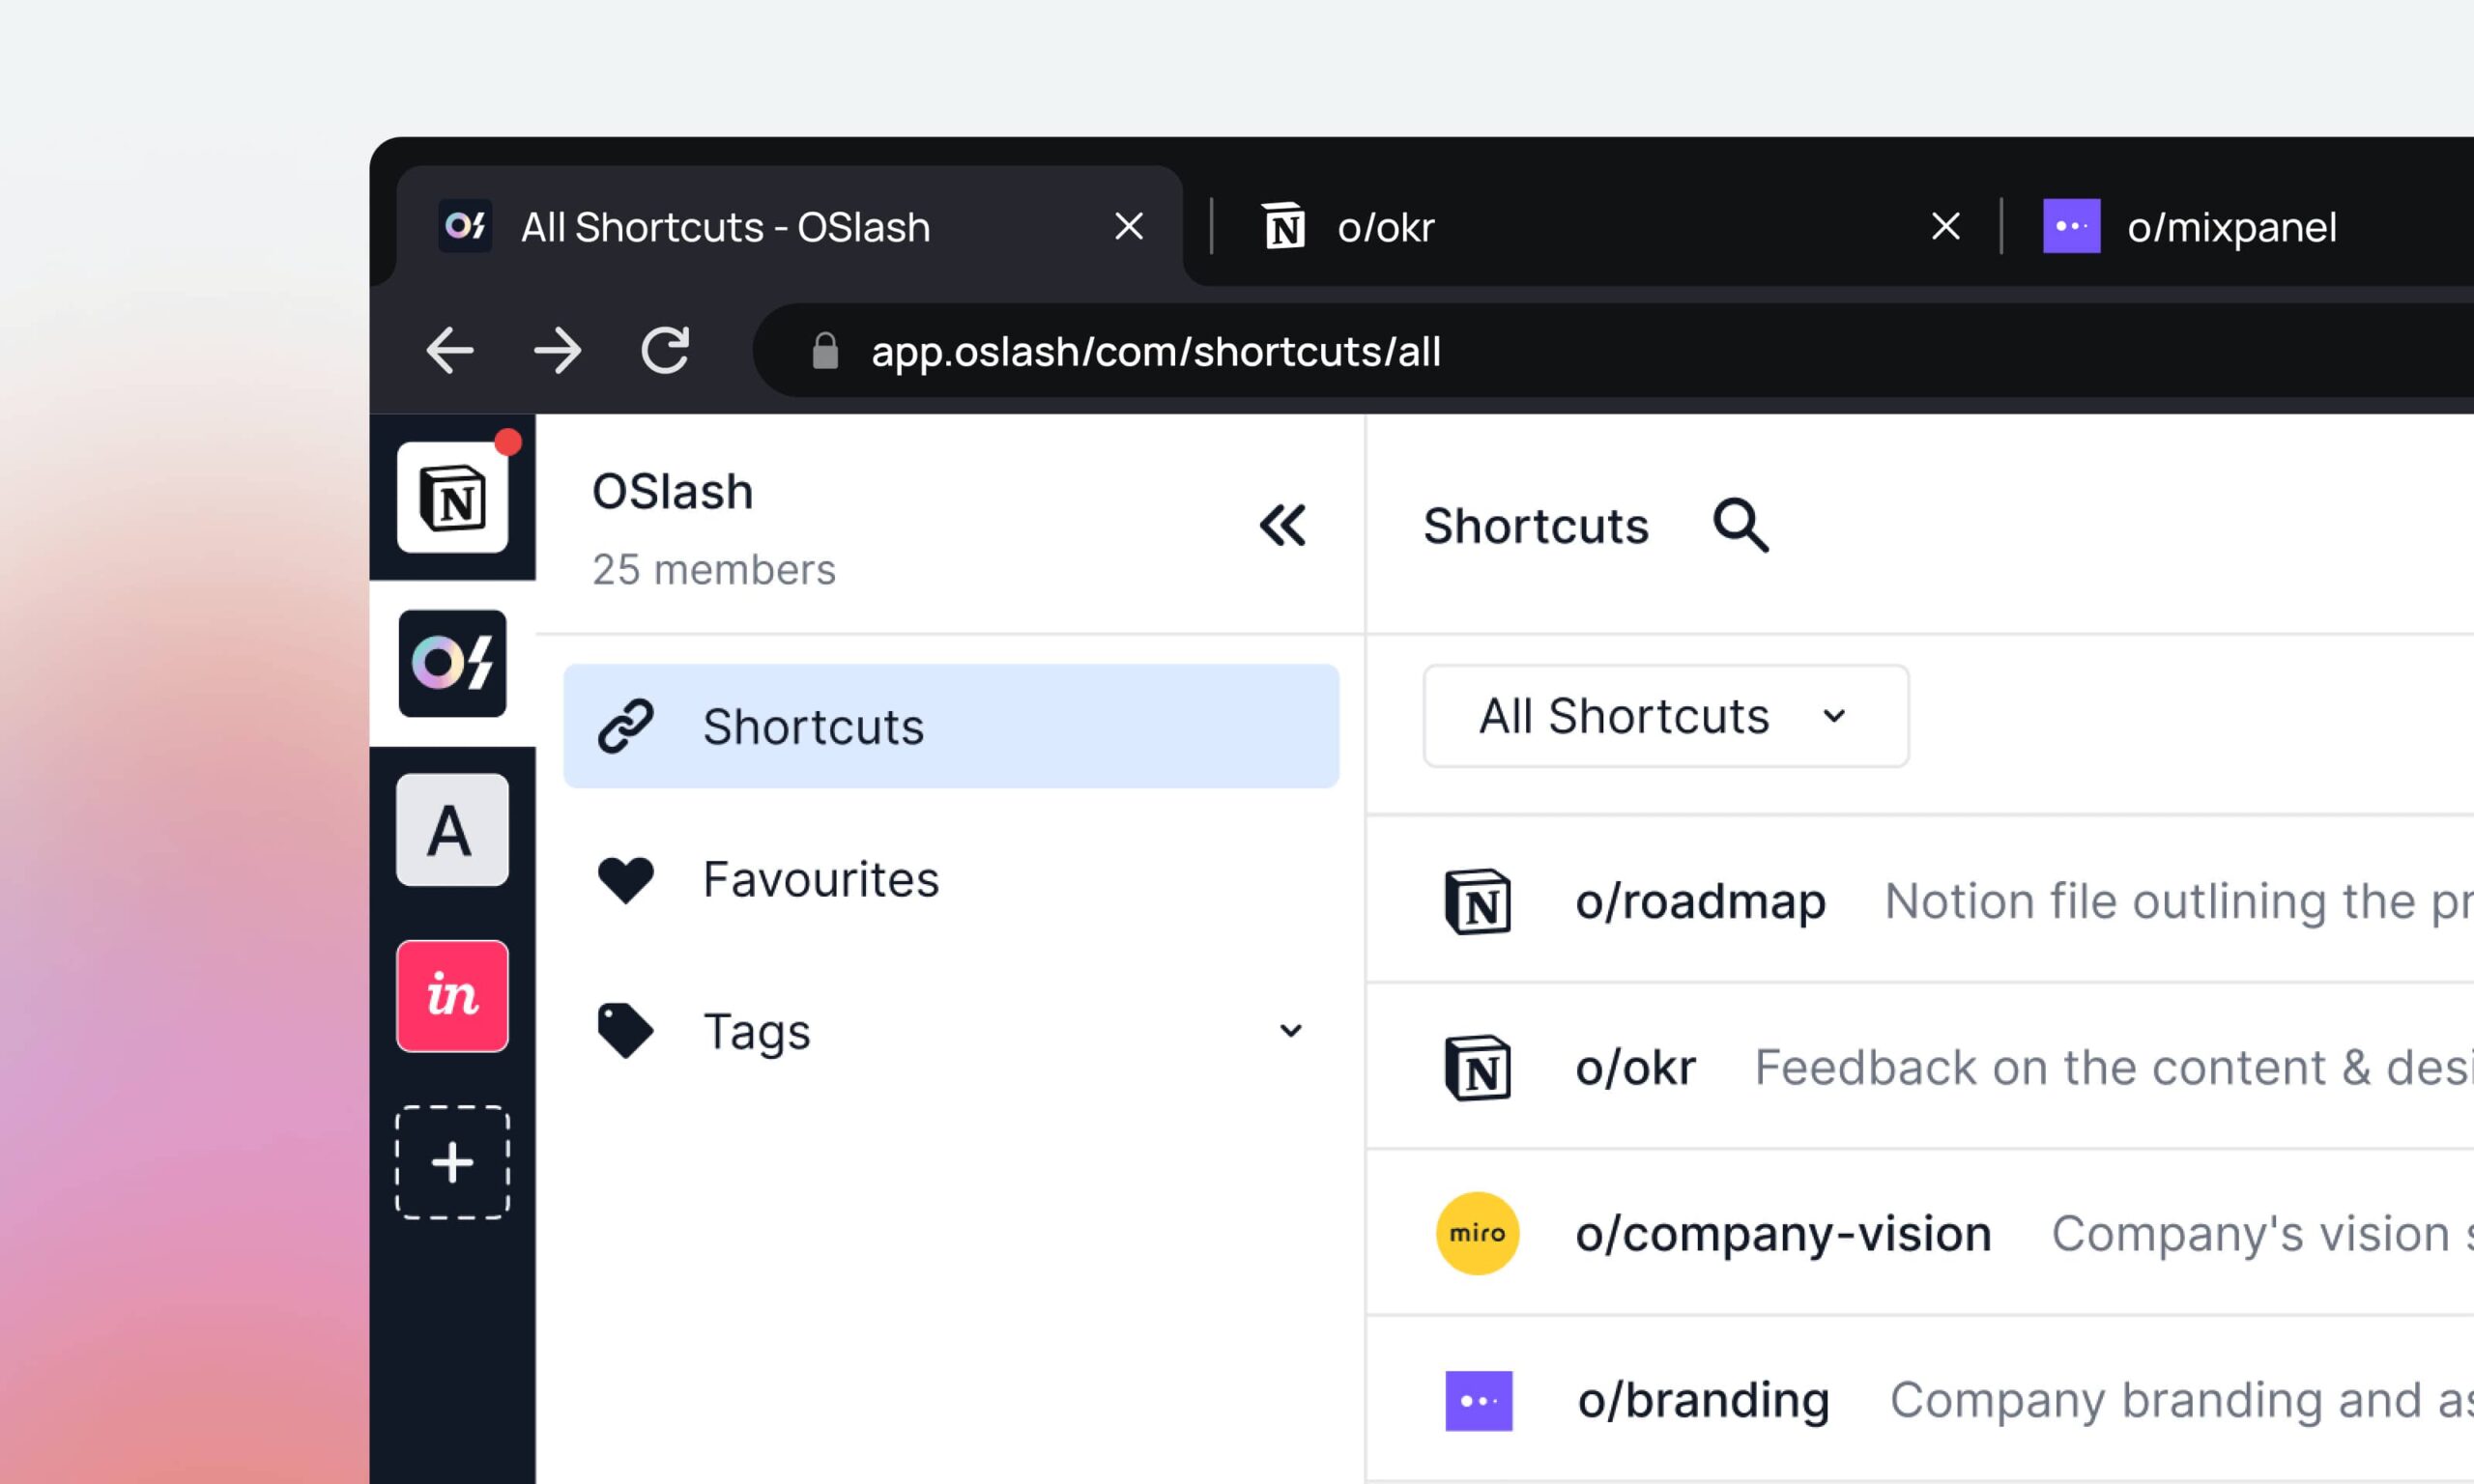Click the Notion favicon in o/okr tab

(x=1284, y=226)
